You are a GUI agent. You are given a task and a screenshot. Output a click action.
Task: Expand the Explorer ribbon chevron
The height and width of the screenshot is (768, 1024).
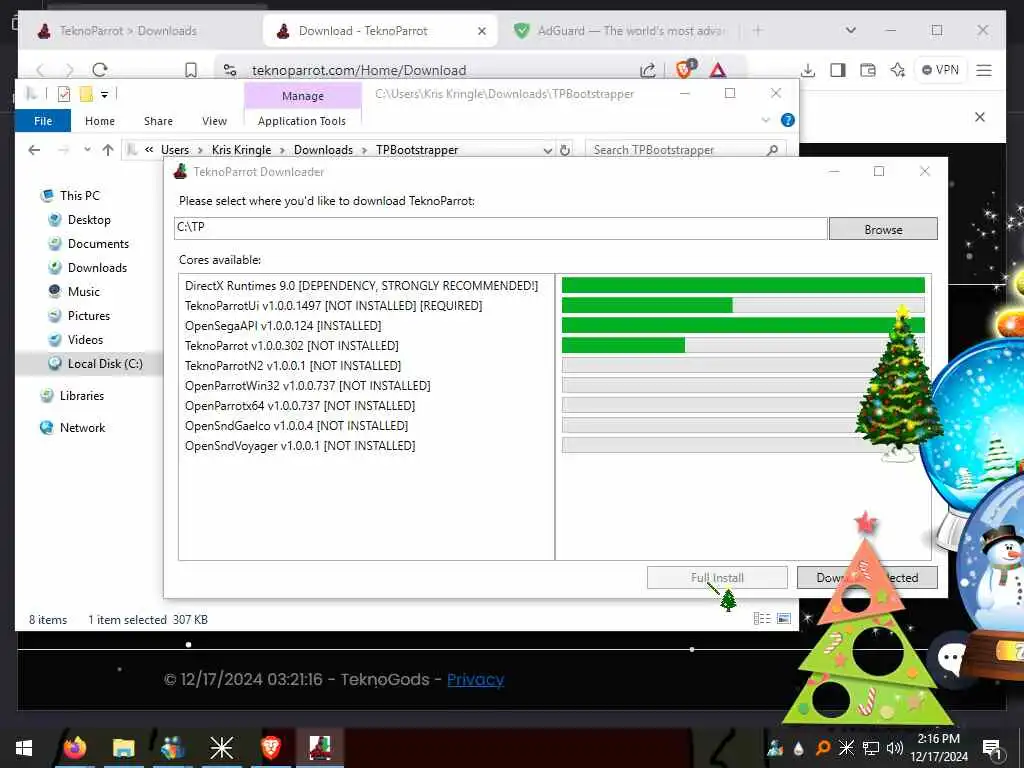click(x=766, y=120)
